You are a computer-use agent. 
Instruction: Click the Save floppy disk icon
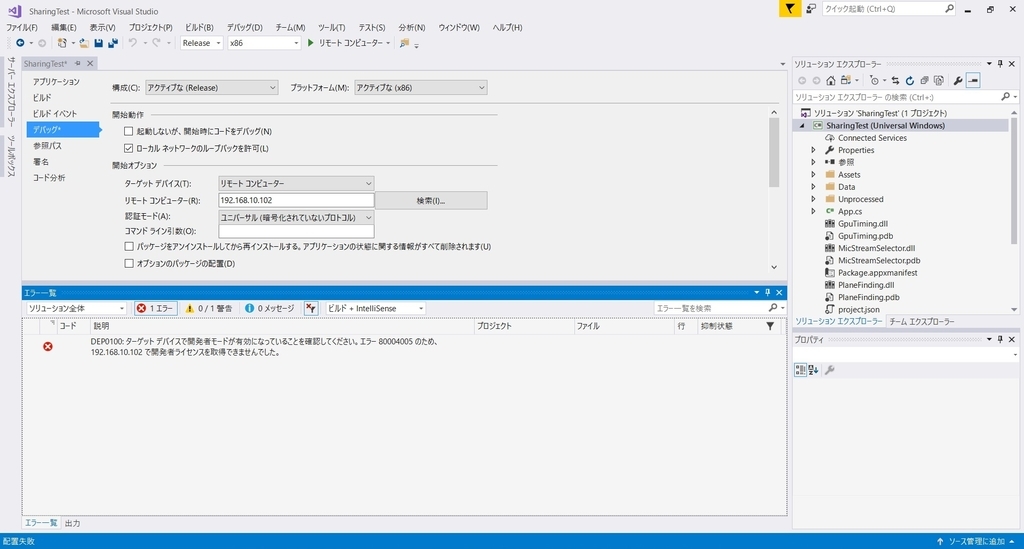click(99, 43)
